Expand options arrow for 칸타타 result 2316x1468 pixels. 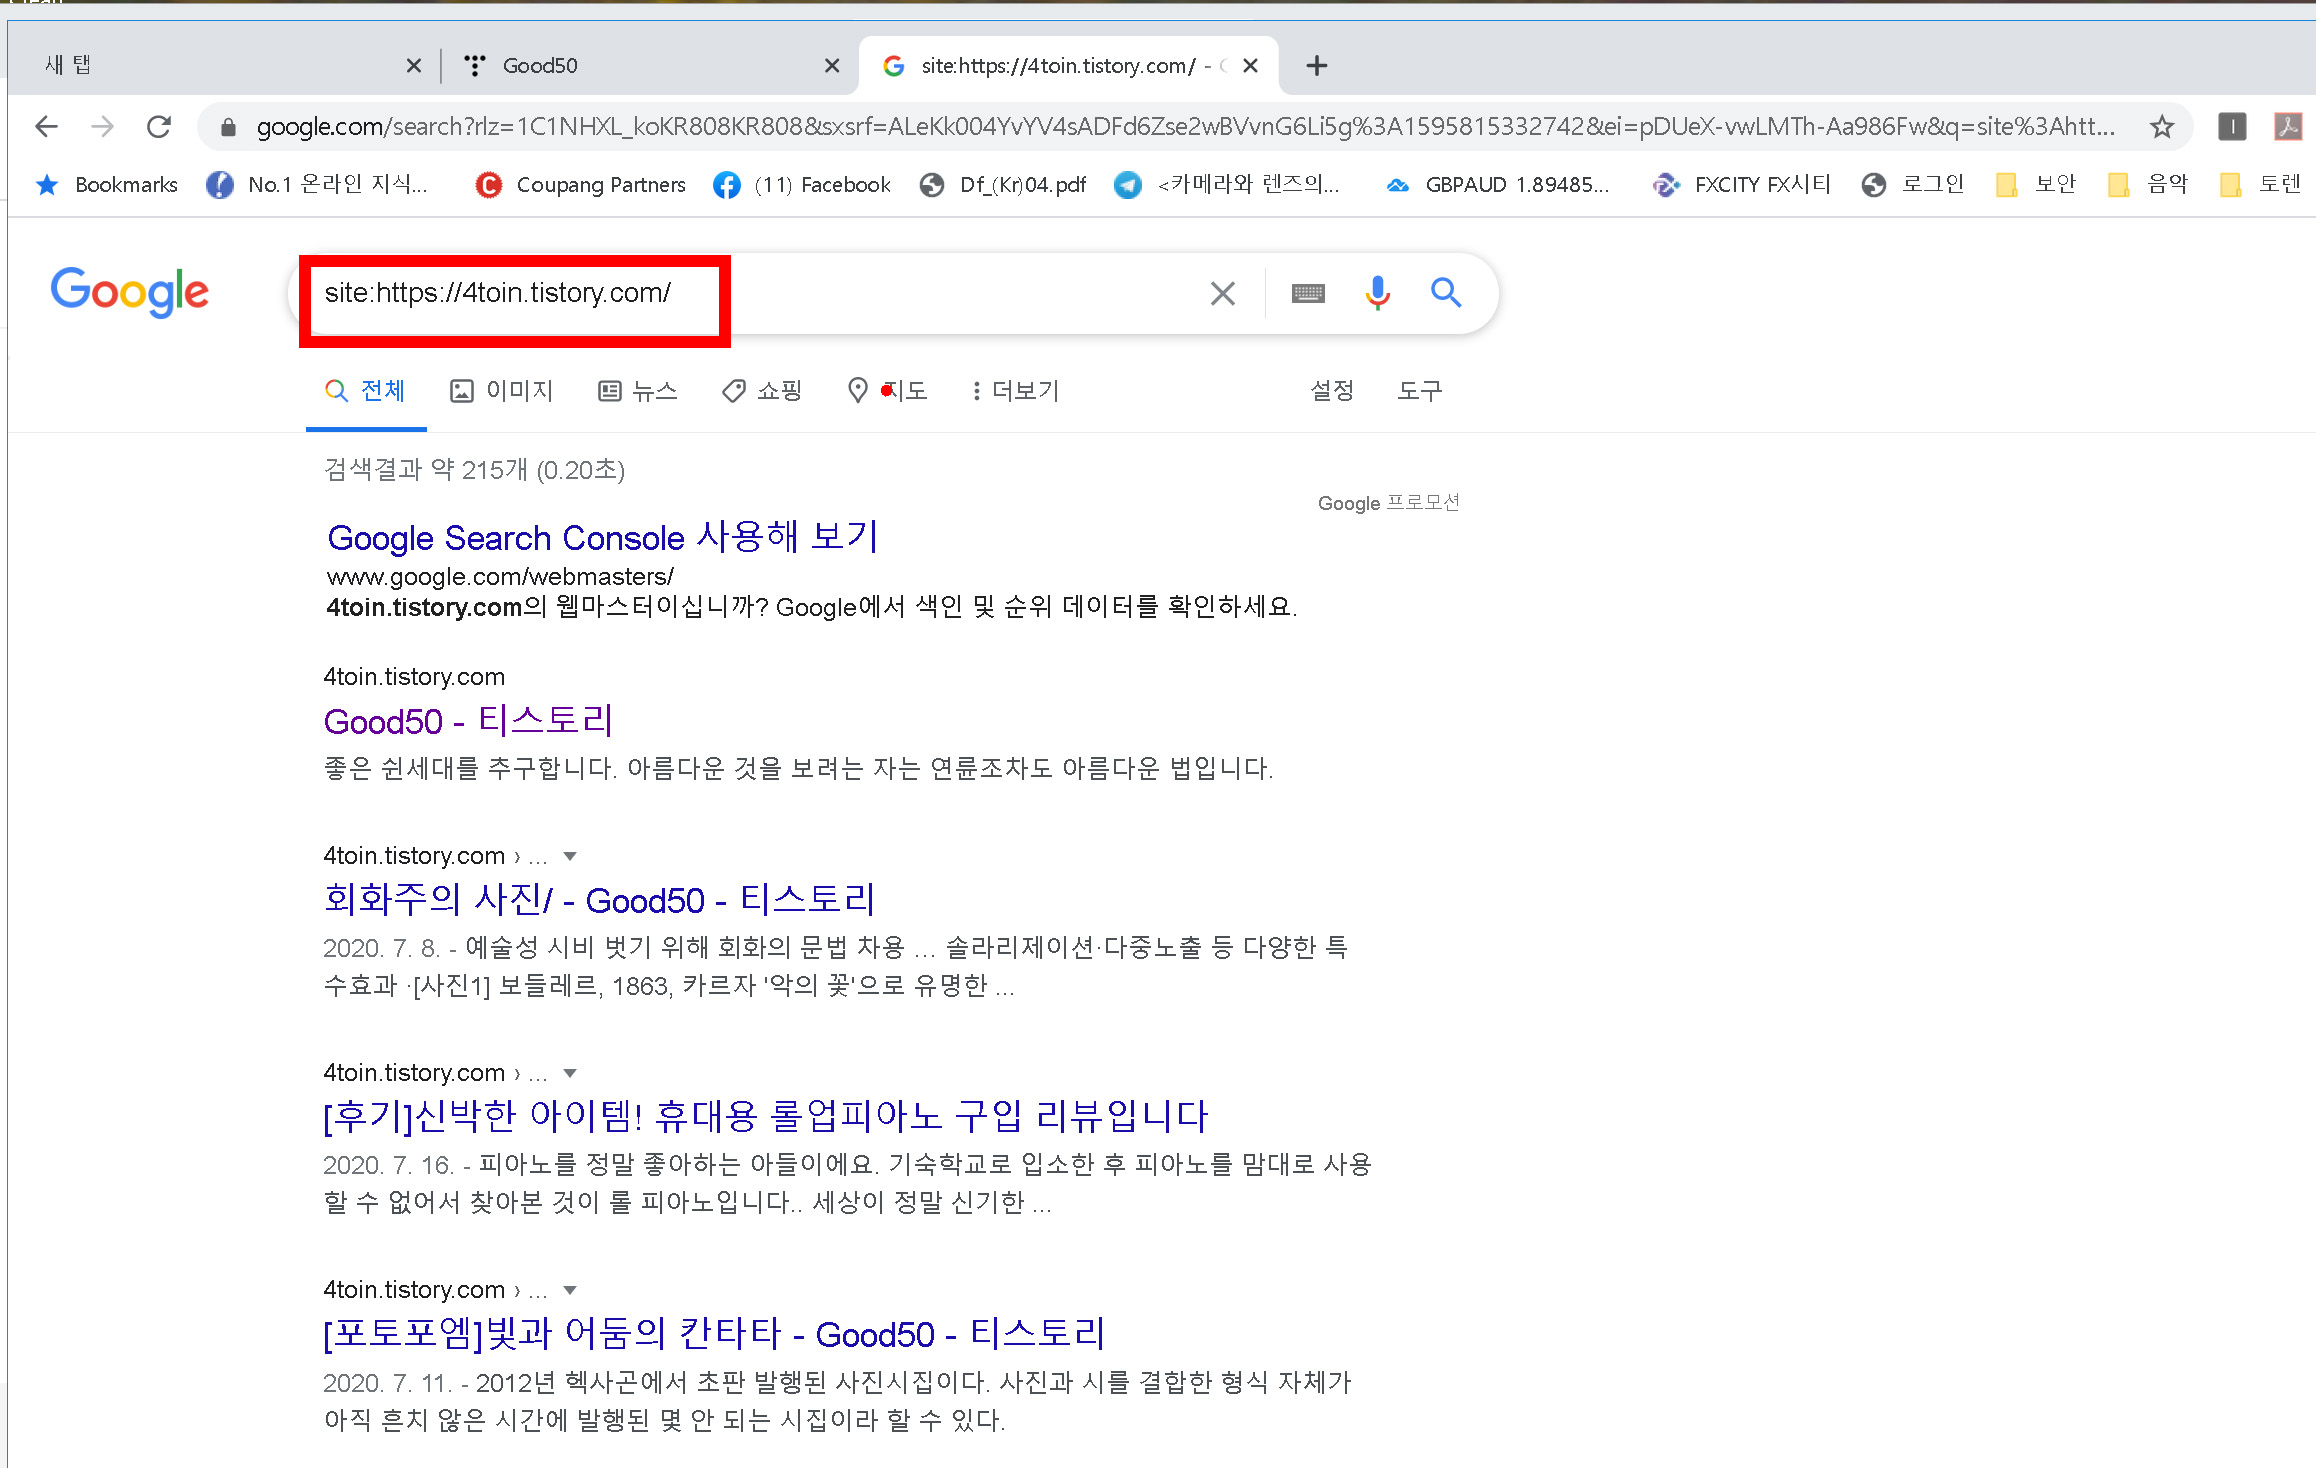pos(570,1291)
